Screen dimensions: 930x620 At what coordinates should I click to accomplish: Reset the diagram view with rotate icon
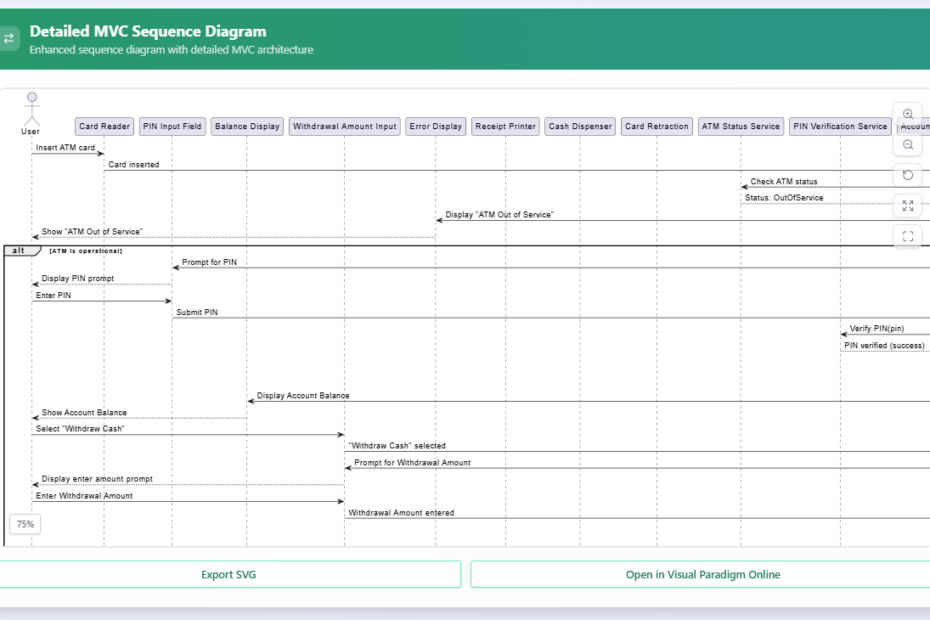pos(907,175)
